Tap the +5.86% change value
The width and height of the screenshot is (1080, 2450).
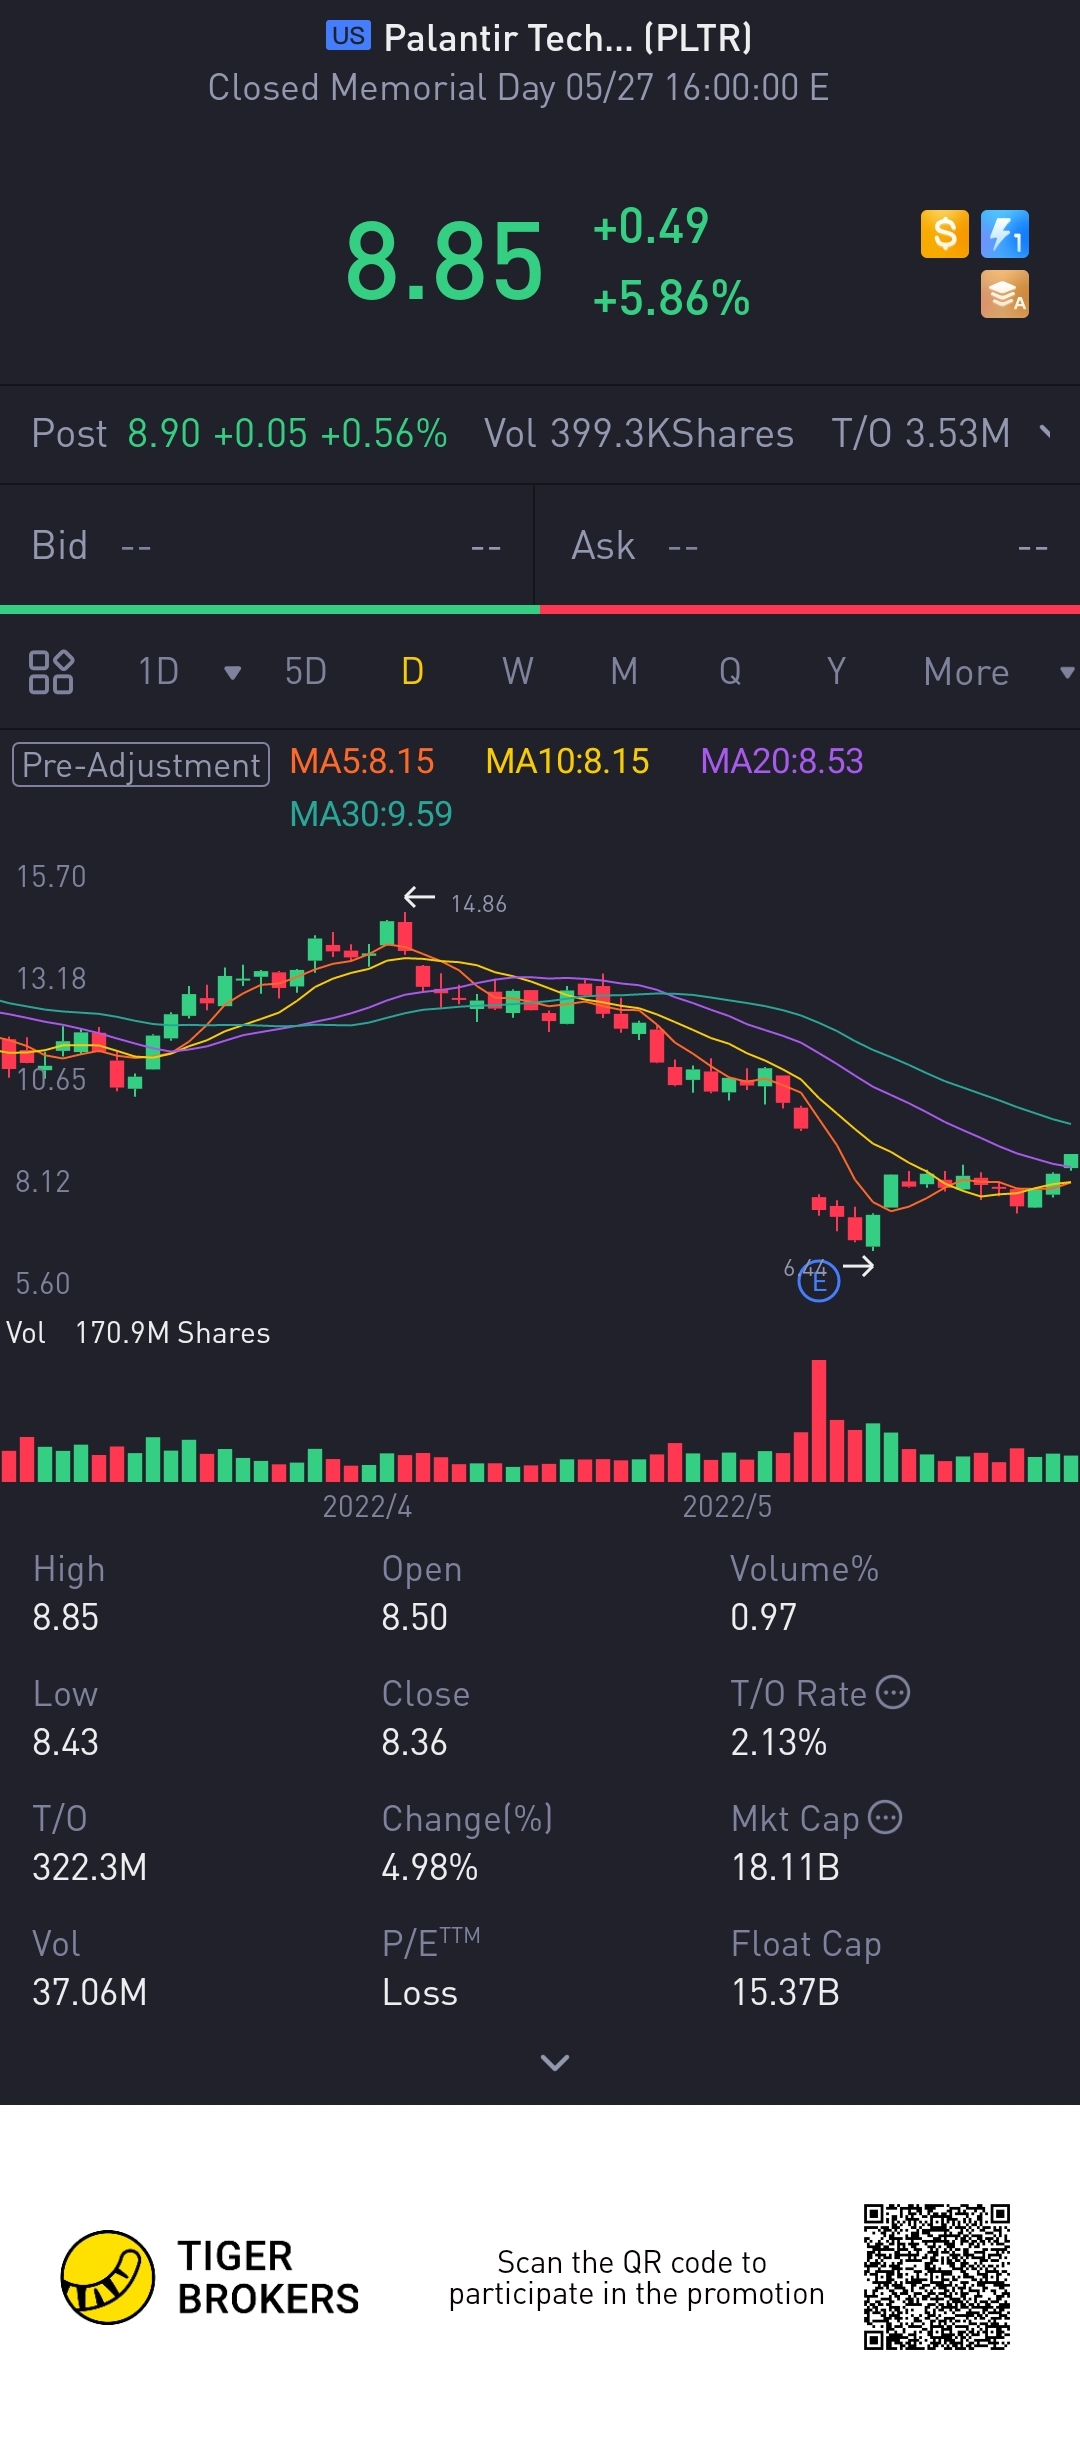(672, 298)
